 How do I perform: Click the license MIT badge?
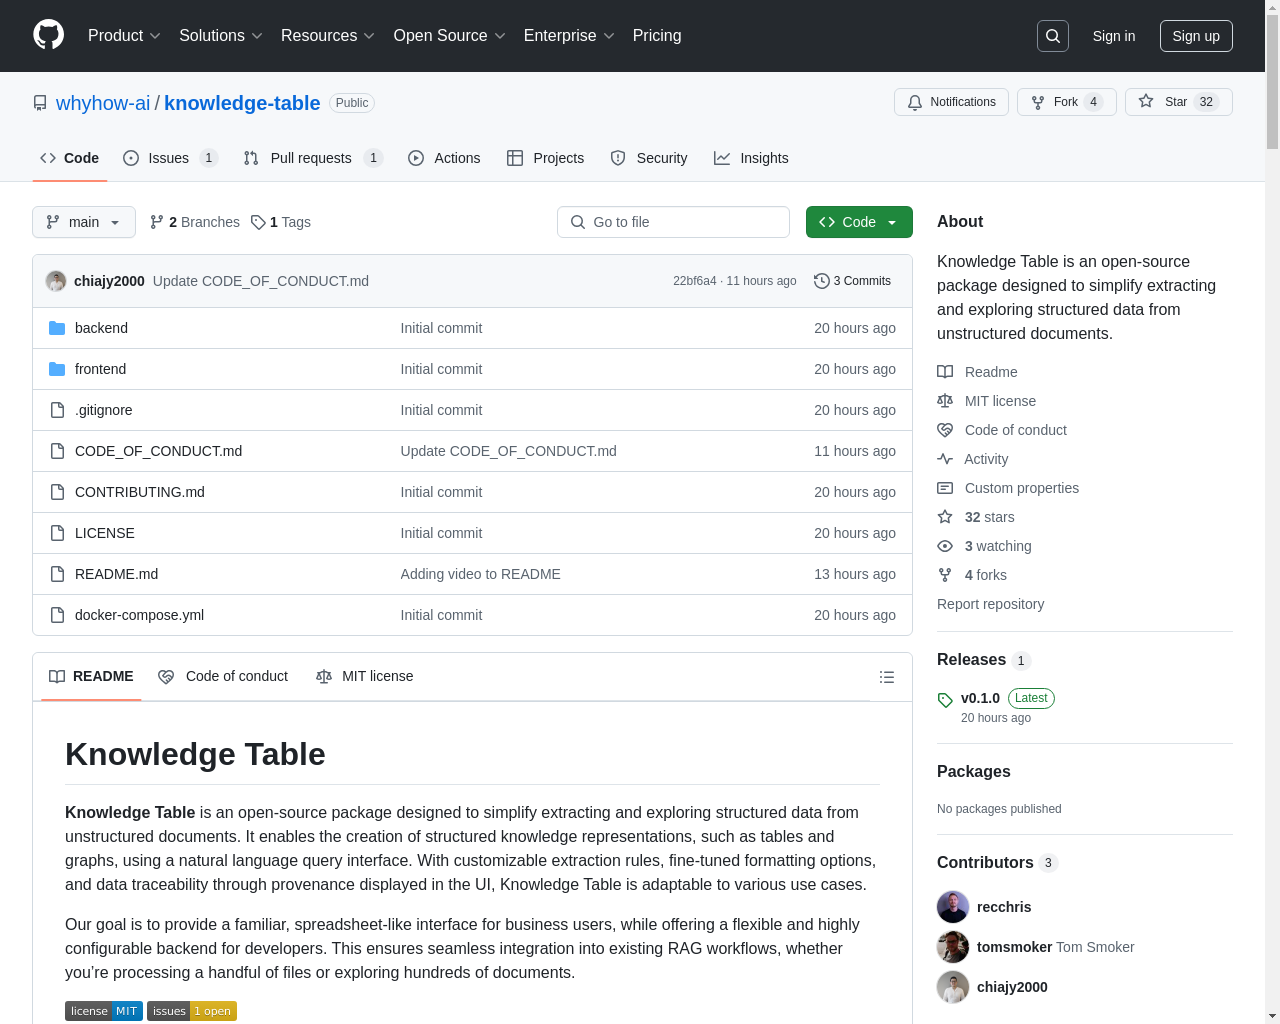104,1011
